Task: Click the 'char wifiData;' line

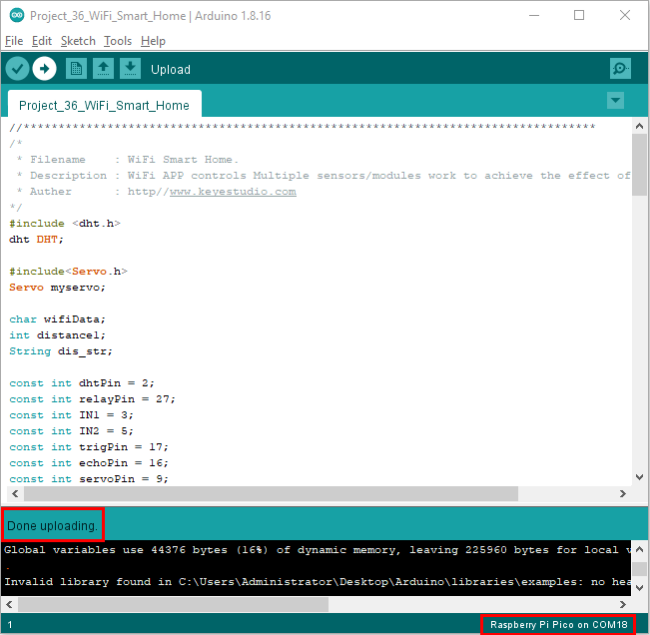Action: pos(57,319)
